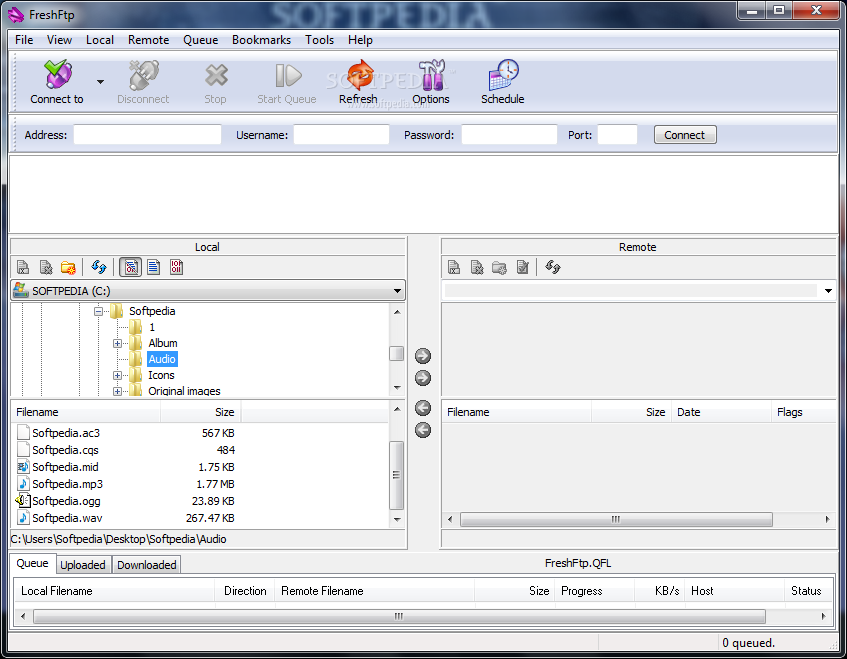Sort local files by Size column
This screenshot has width=847, height=659.
coord(200,412)
